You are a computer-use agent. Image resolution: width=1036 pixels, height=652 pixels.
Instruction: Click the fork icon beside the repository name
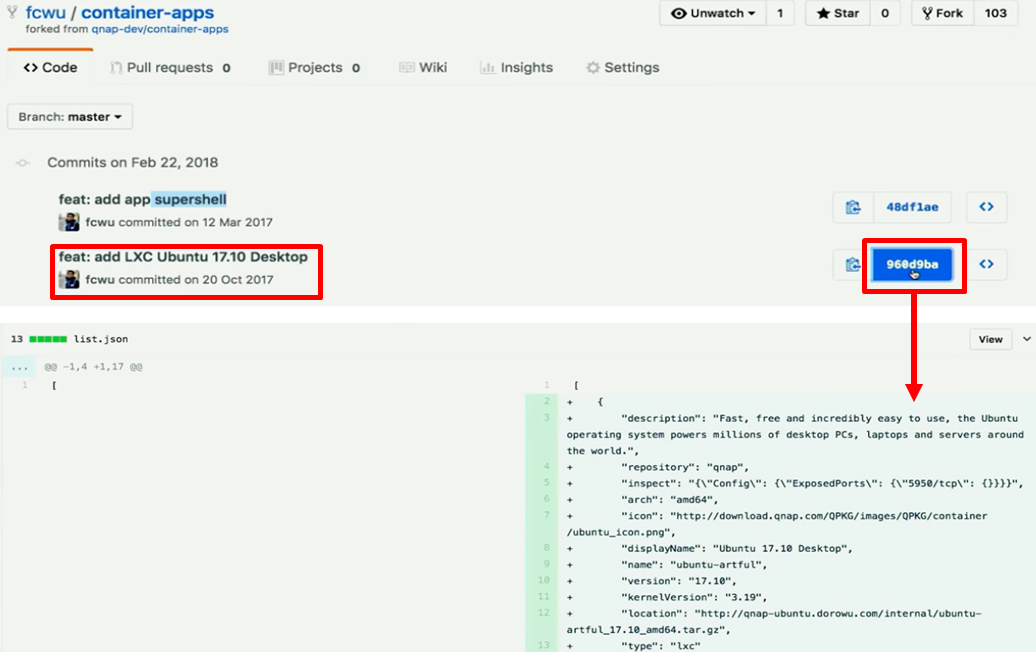point(12,11)
